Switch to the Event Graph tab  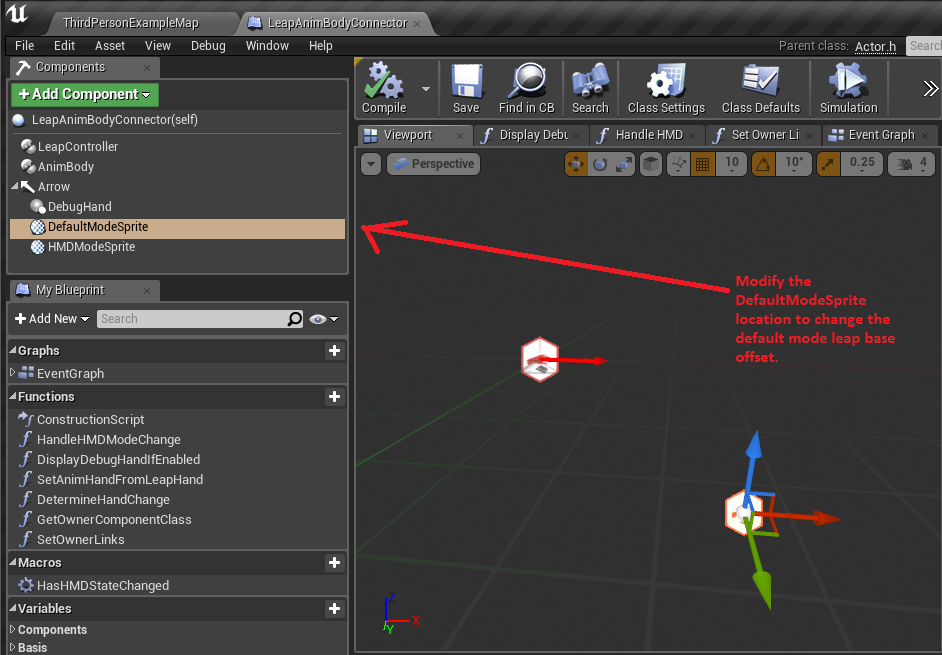[881, 135]
